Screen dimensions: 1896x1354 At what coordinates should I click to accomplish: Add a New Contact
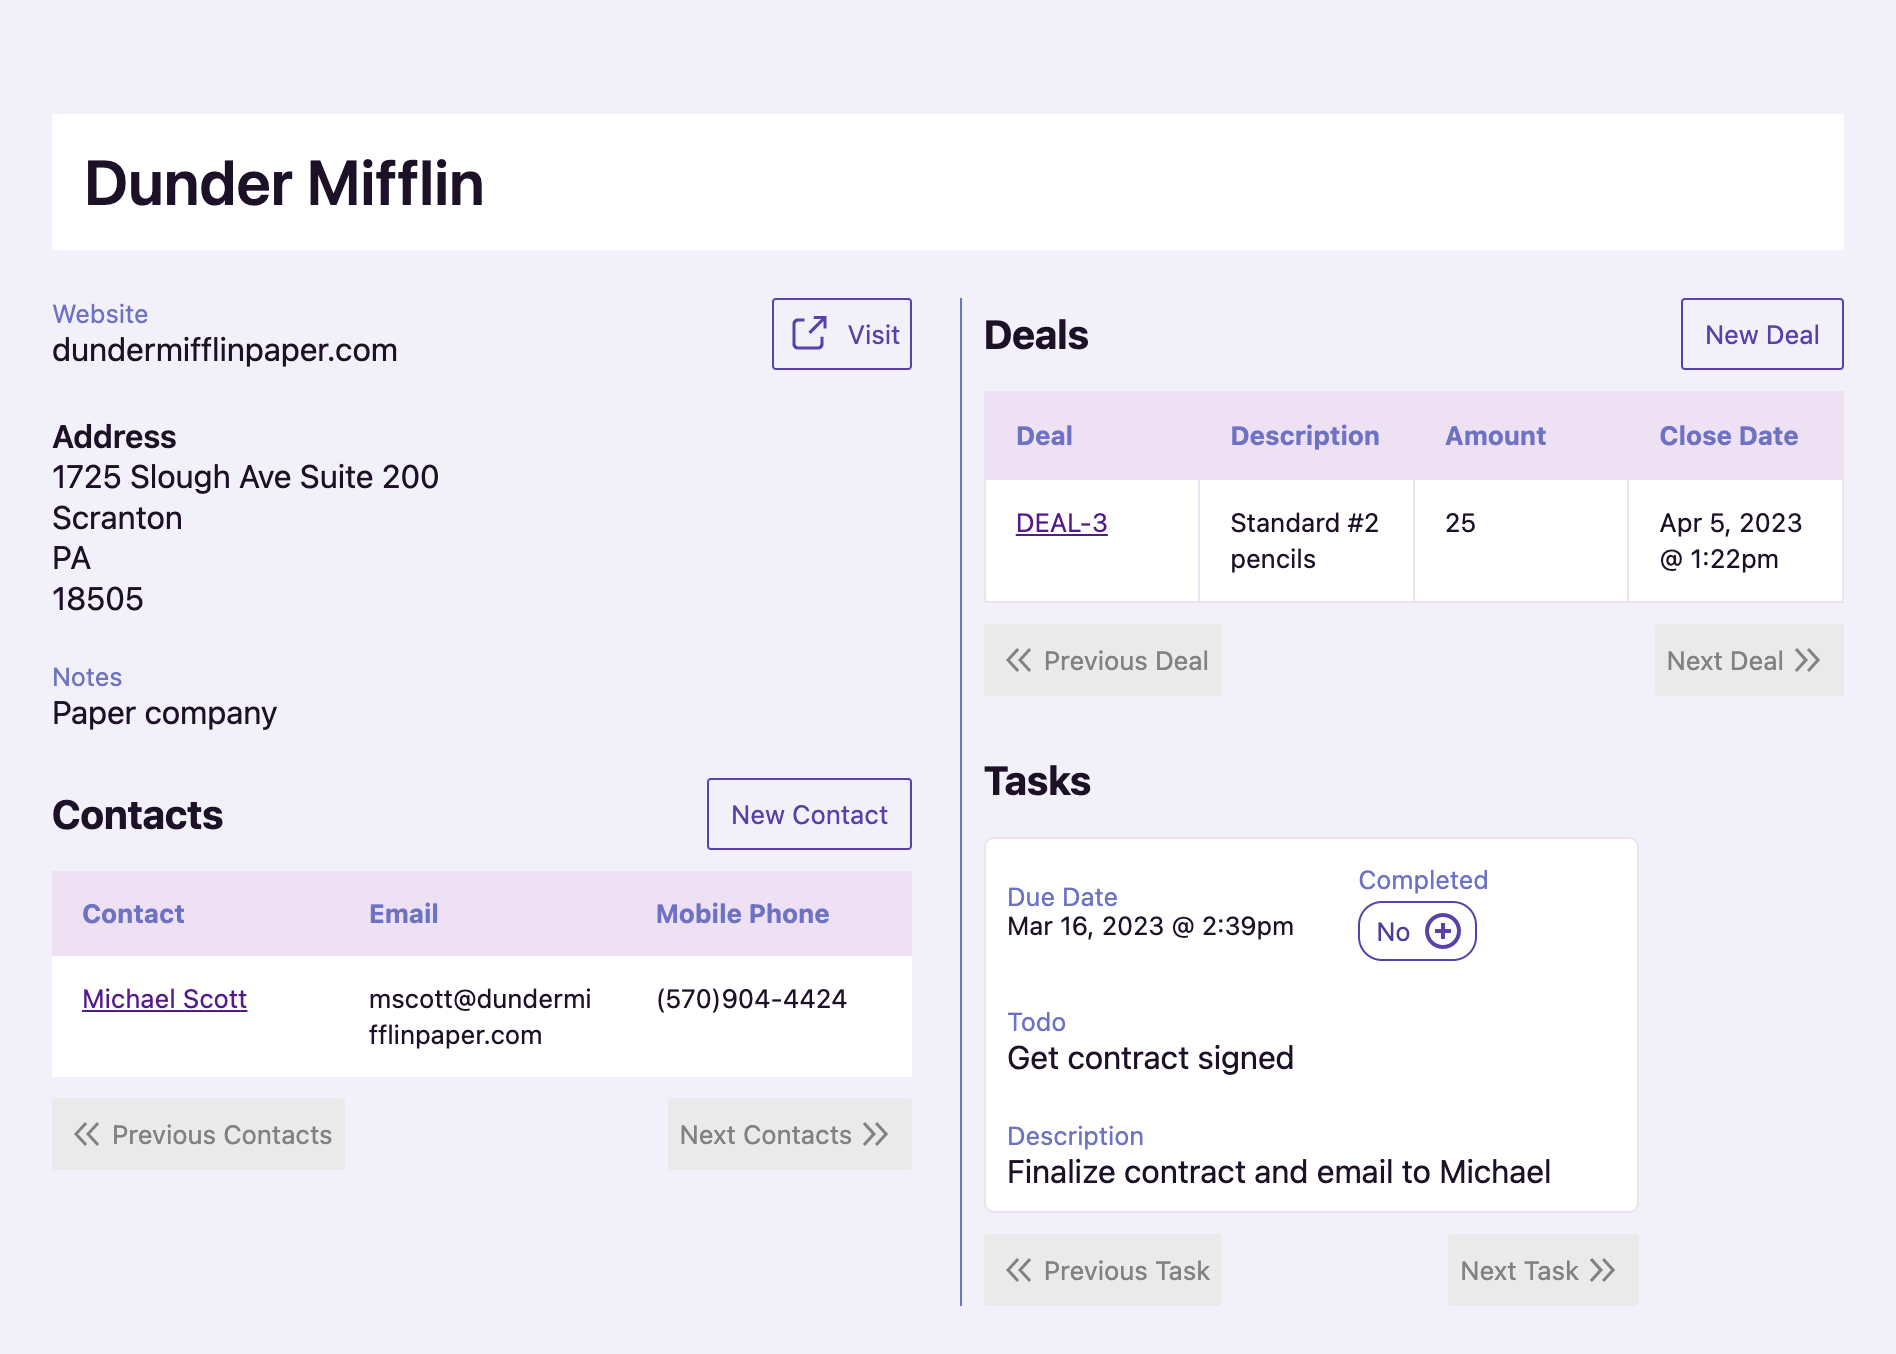(809, 814)
